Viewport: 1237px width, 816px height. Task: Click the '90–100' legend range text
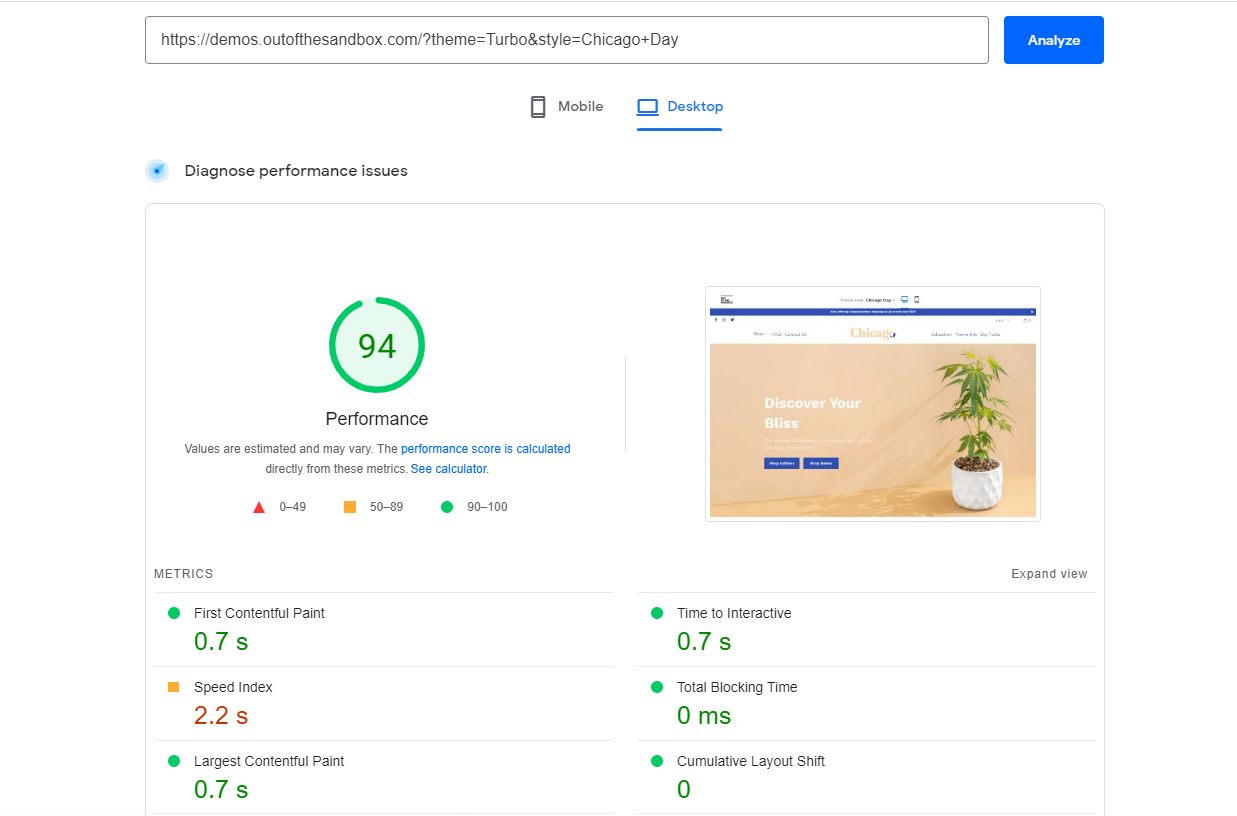(487, 507)
